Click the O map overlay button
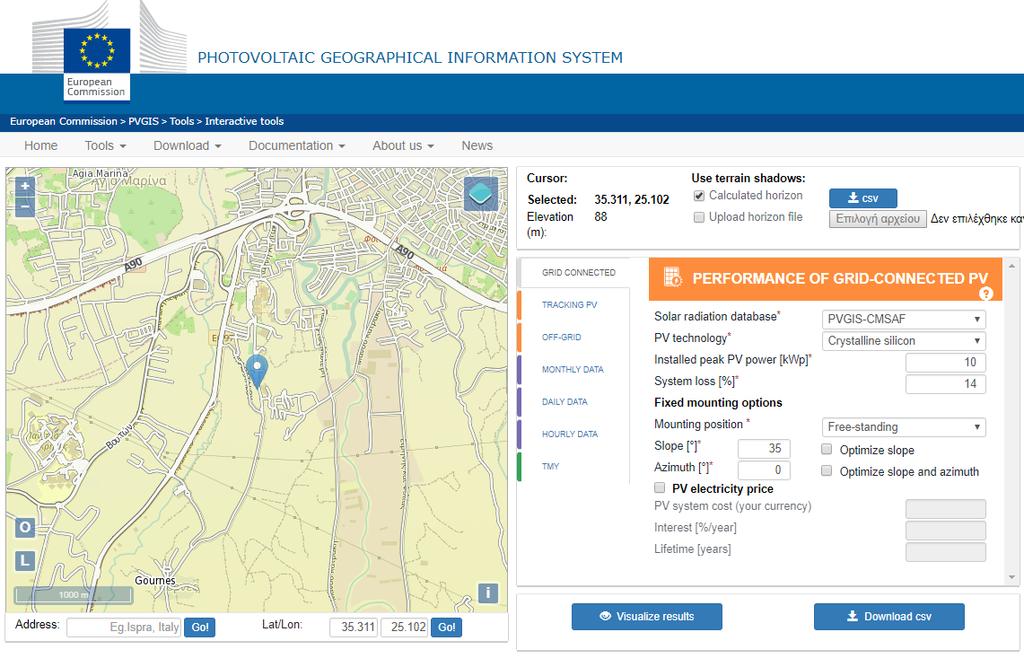This screenshot has width=1024, height=667. [25, 527]
